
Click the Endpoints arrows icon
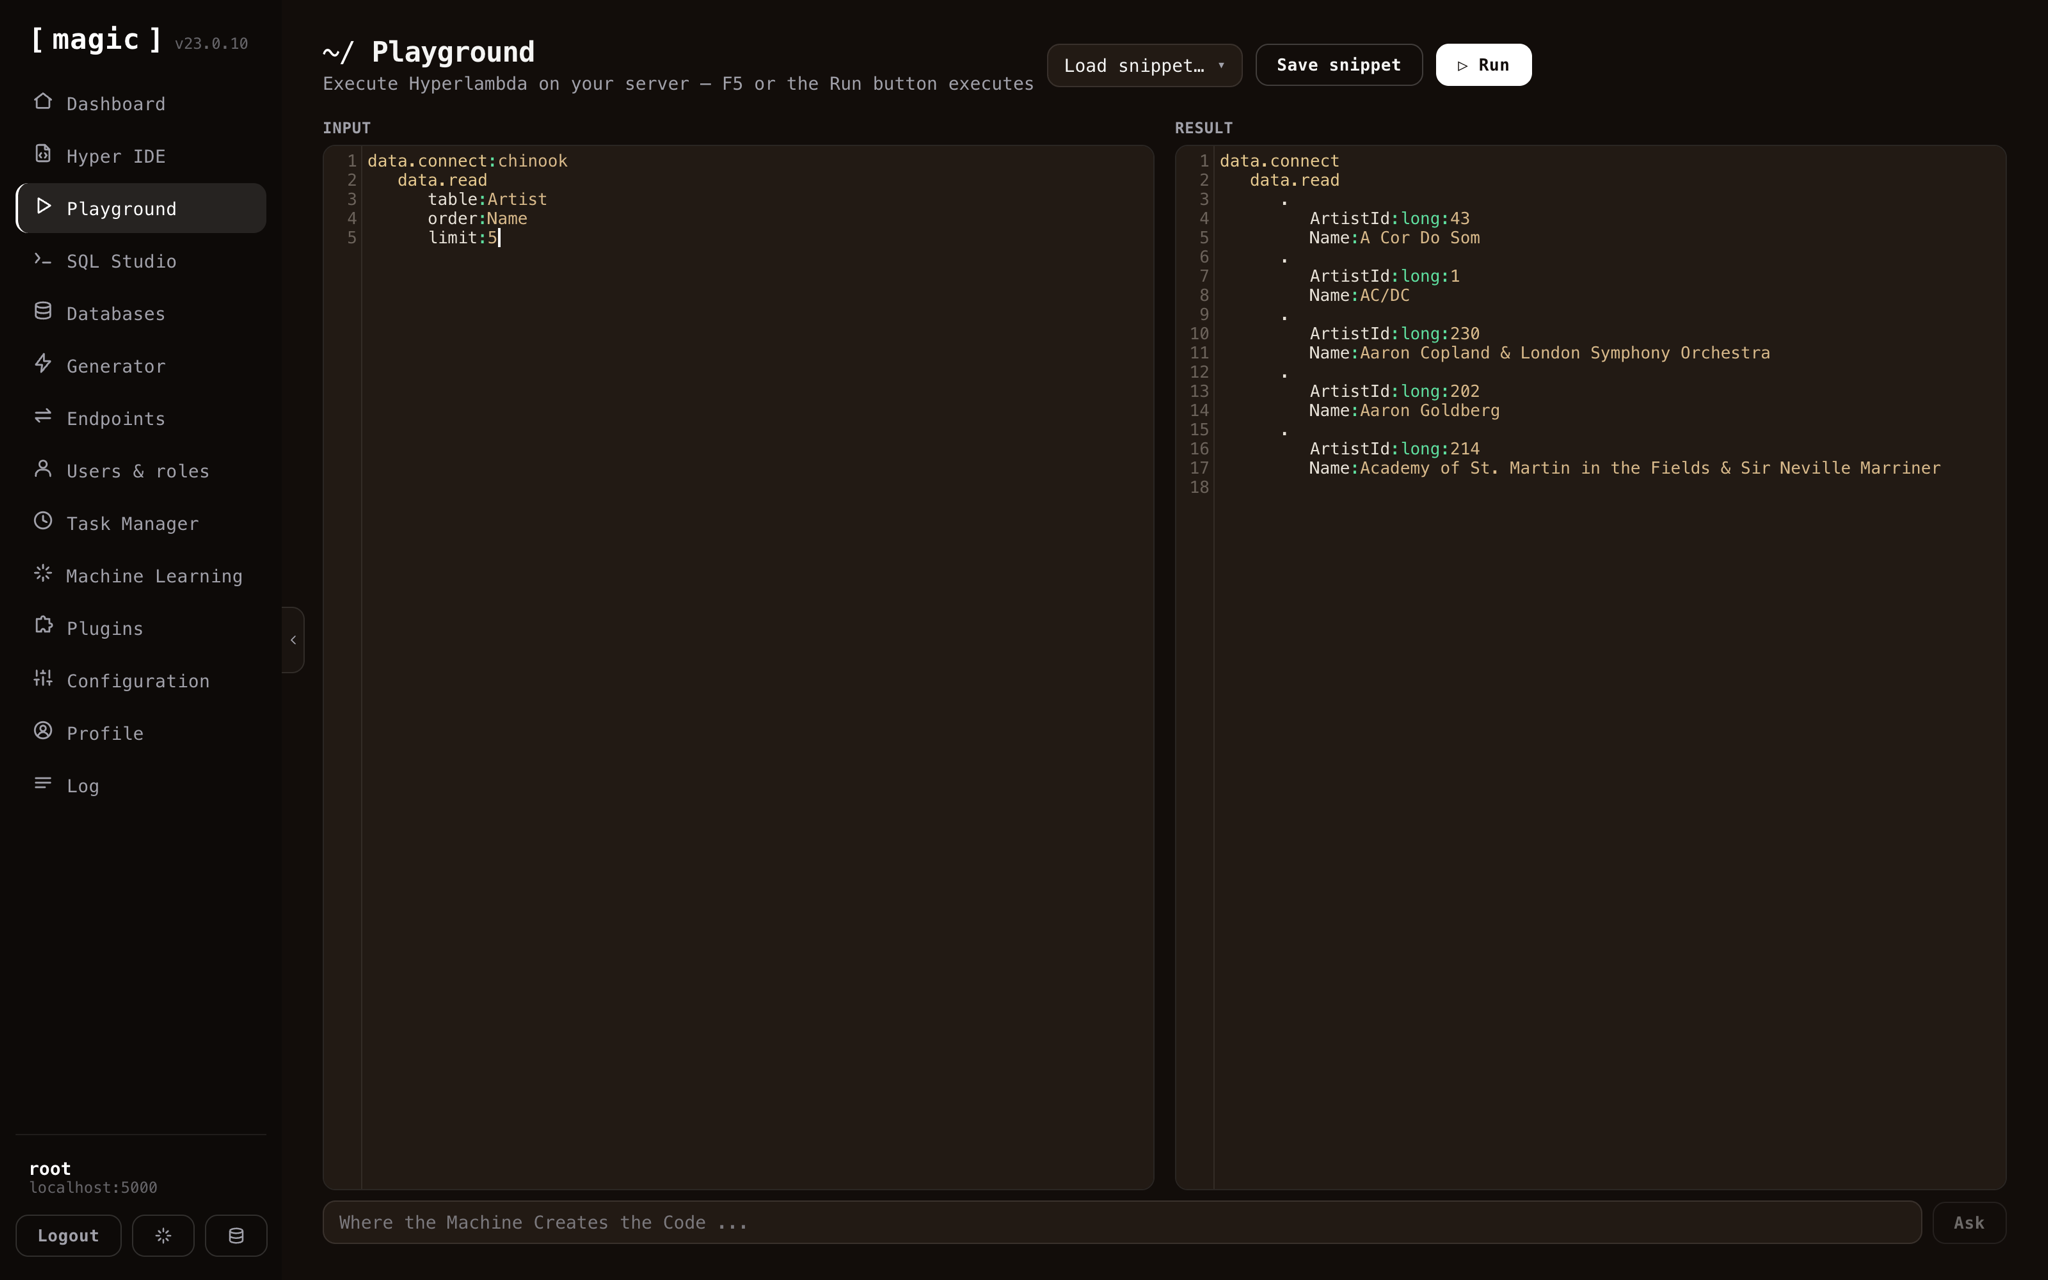pyautogui.click(x=43, y=416)
